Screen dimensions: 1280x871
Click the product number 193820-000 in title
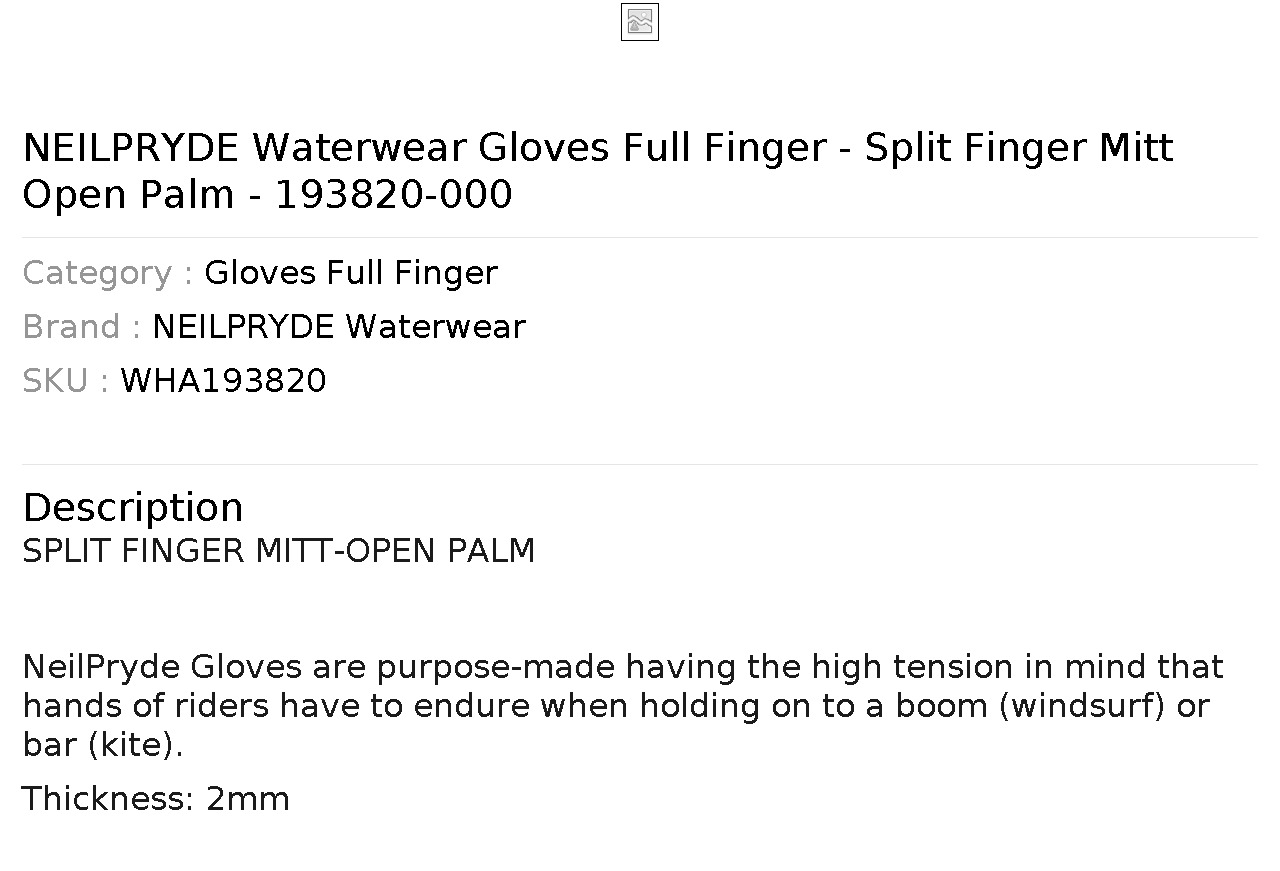pos(394,195)
